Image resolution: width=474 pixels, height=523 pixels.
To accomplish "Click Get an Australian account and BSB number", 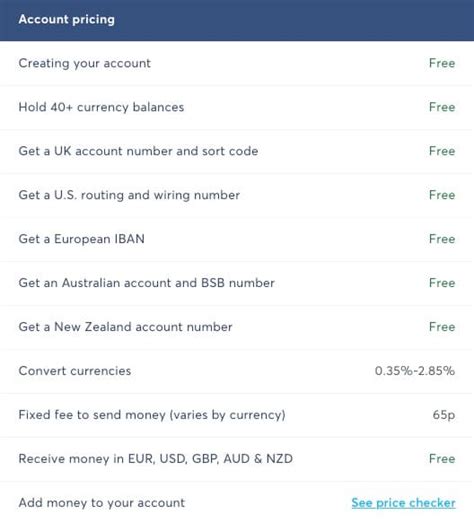I will [x=146, y=283].
